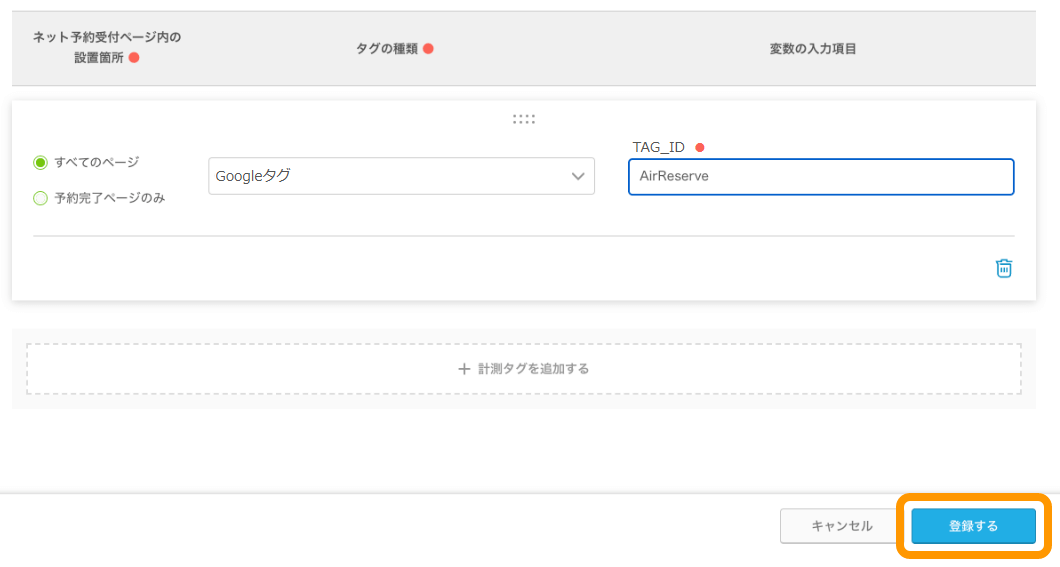Screen dimensions: 1060x567
Task: Click the 変数の入力項目 column header
Action: pyautogui.click(x=813, y=49)
